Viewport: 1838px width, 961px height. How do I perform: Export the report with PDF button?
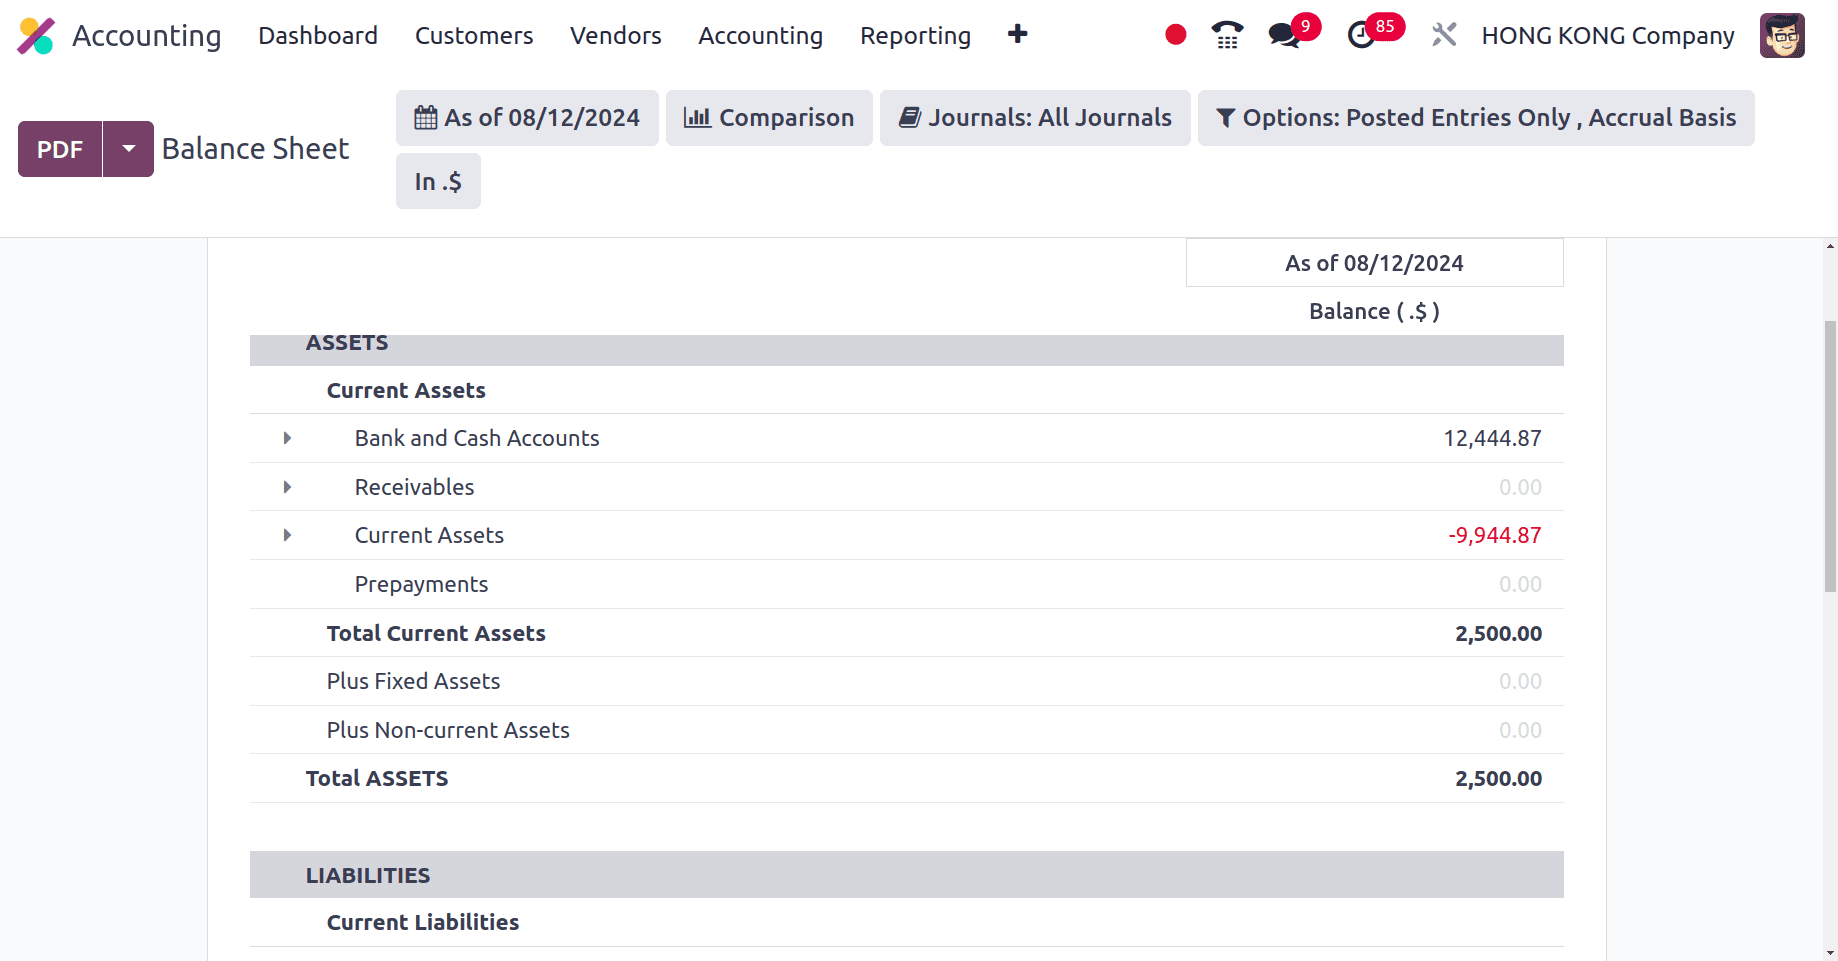coord(60,149)
